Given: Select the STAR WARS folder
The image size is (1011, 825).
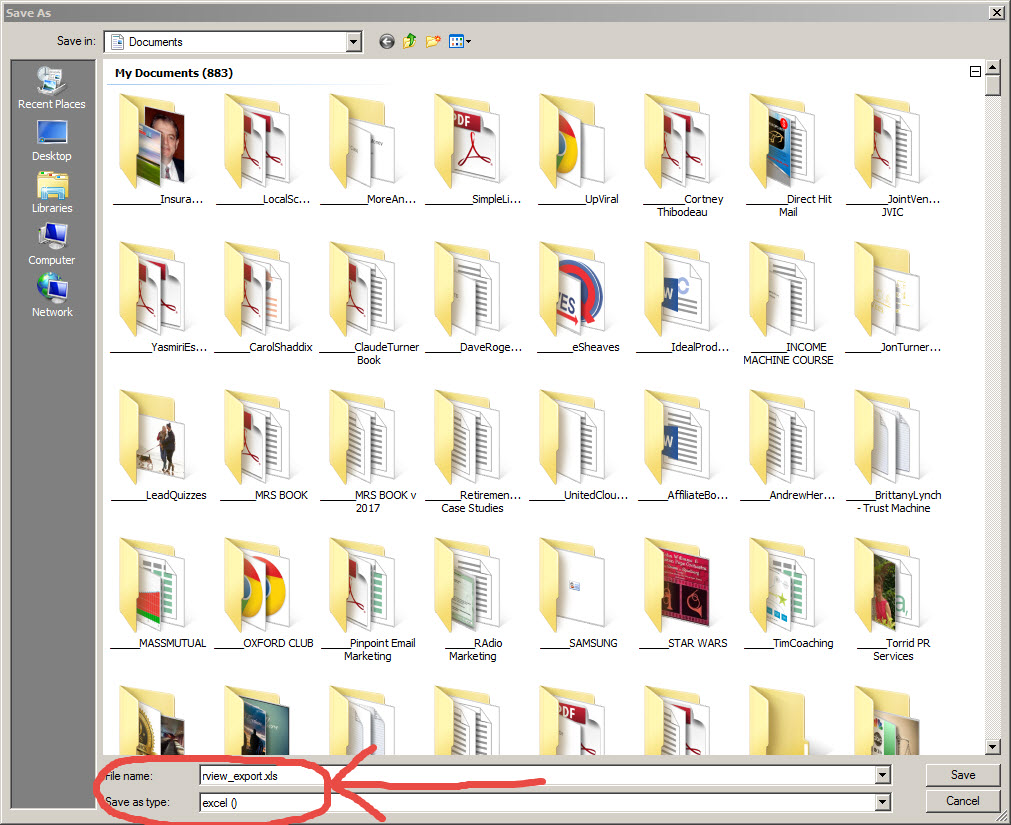Looking at the screenshot, I should 683,594.
